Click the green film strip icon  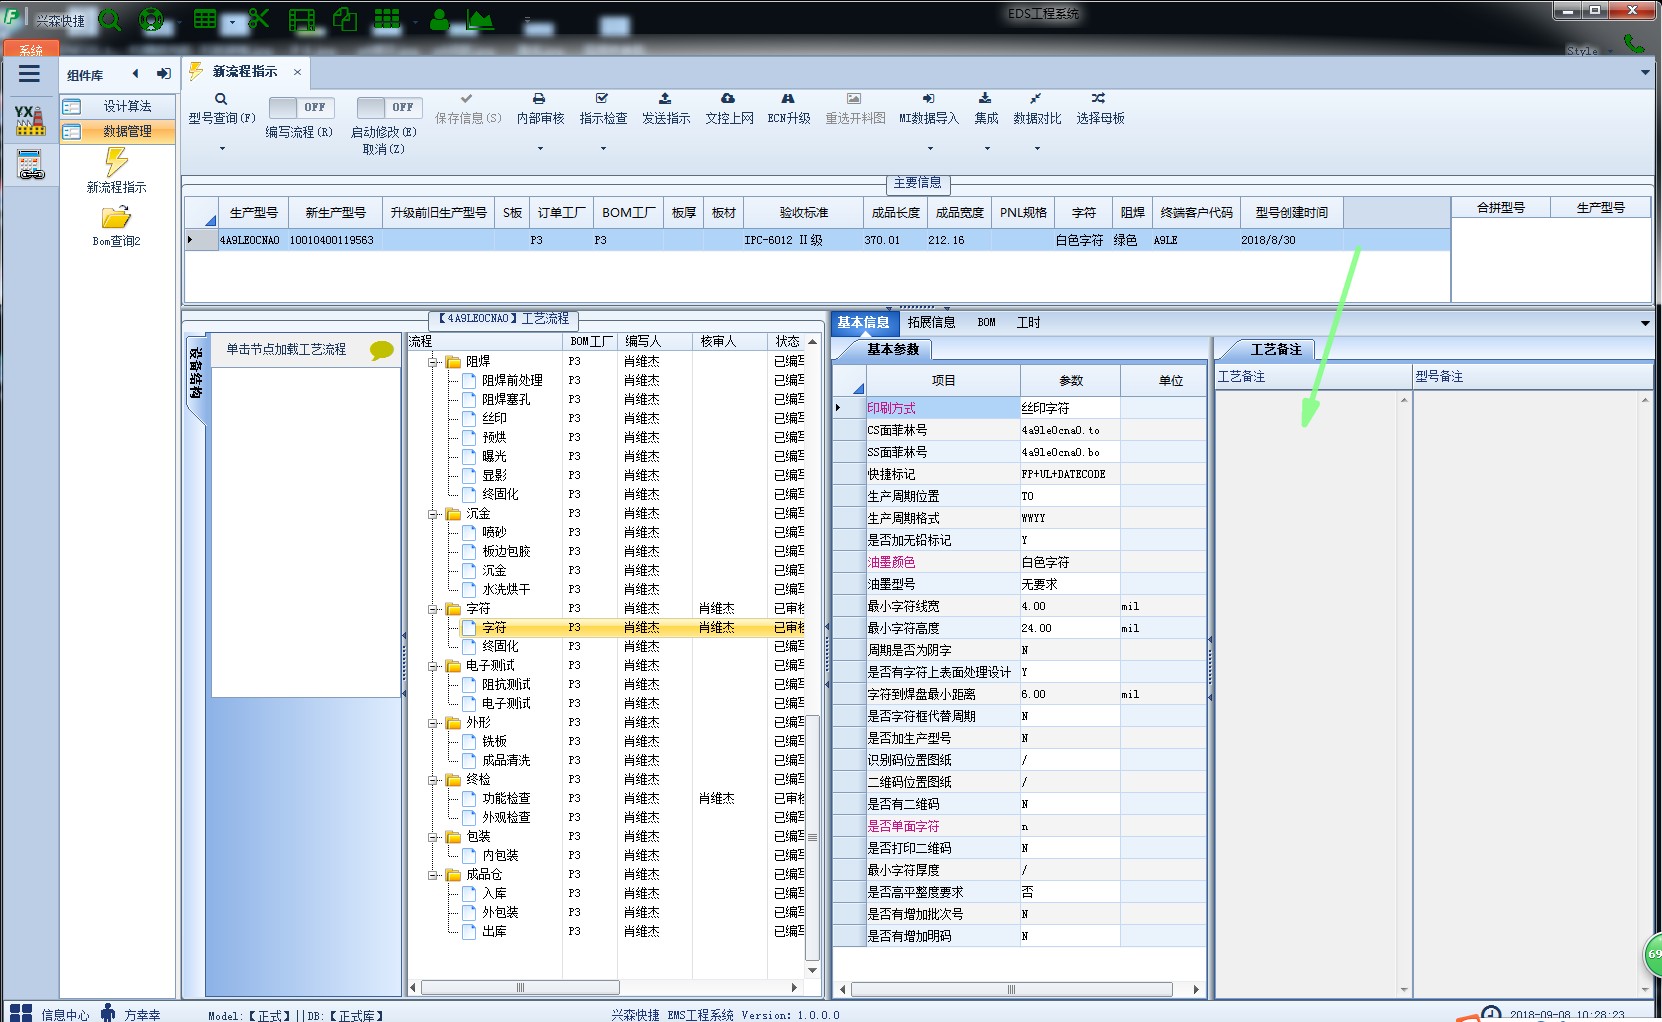(x=302, y=20)
